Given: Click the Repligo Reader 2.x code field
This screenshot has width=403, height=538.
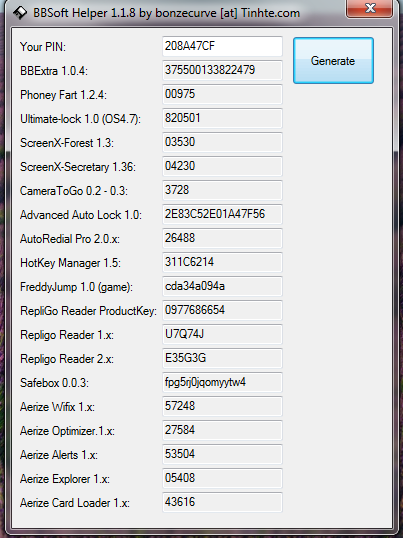Looking at the screenshot, I should (222, 359).
